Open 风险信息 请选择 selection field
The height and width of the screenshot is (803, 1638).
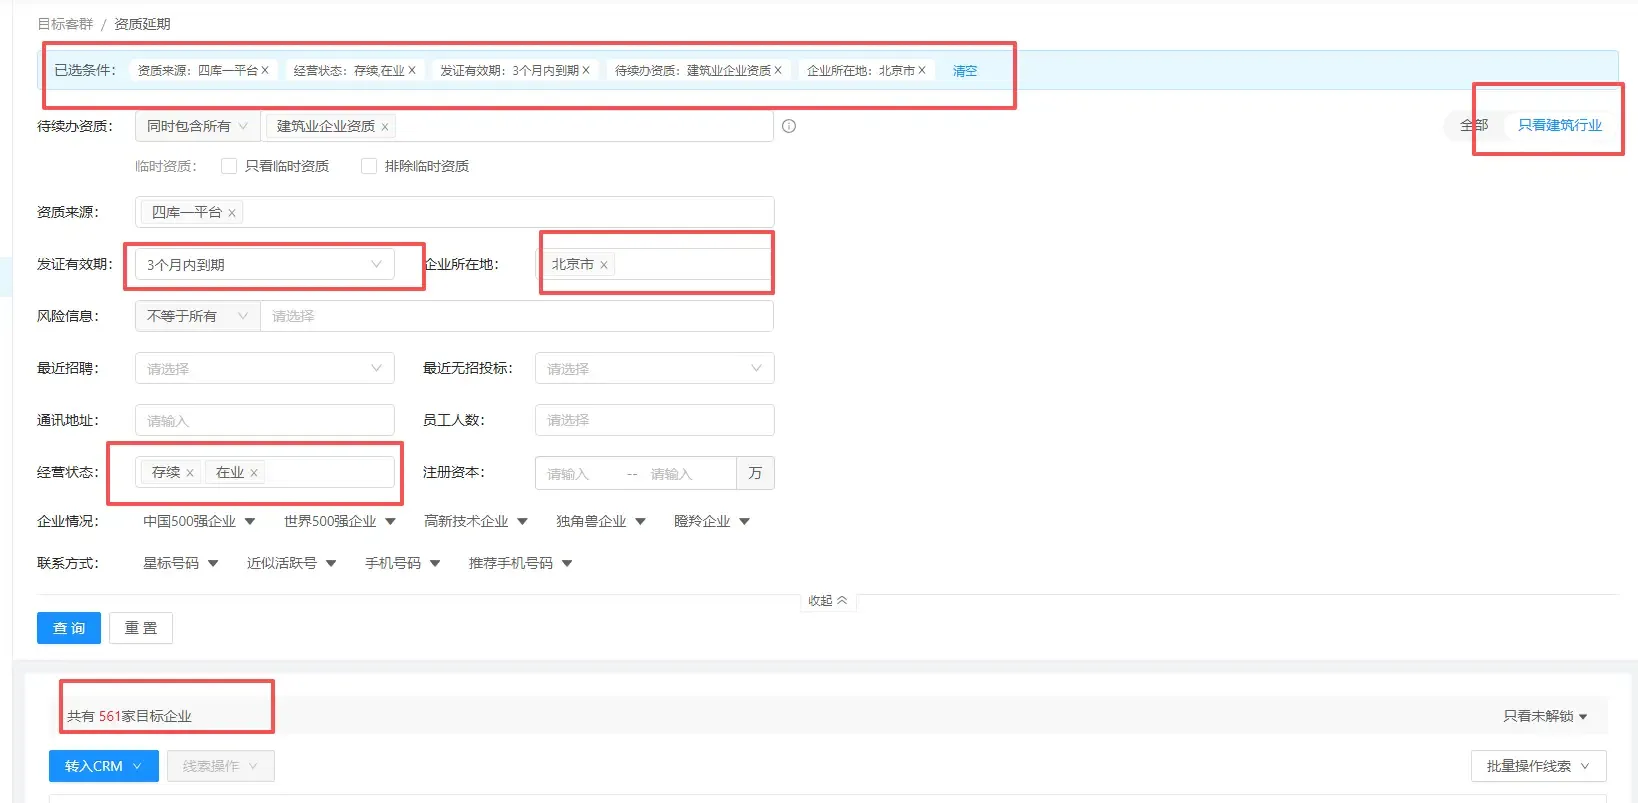517,316
